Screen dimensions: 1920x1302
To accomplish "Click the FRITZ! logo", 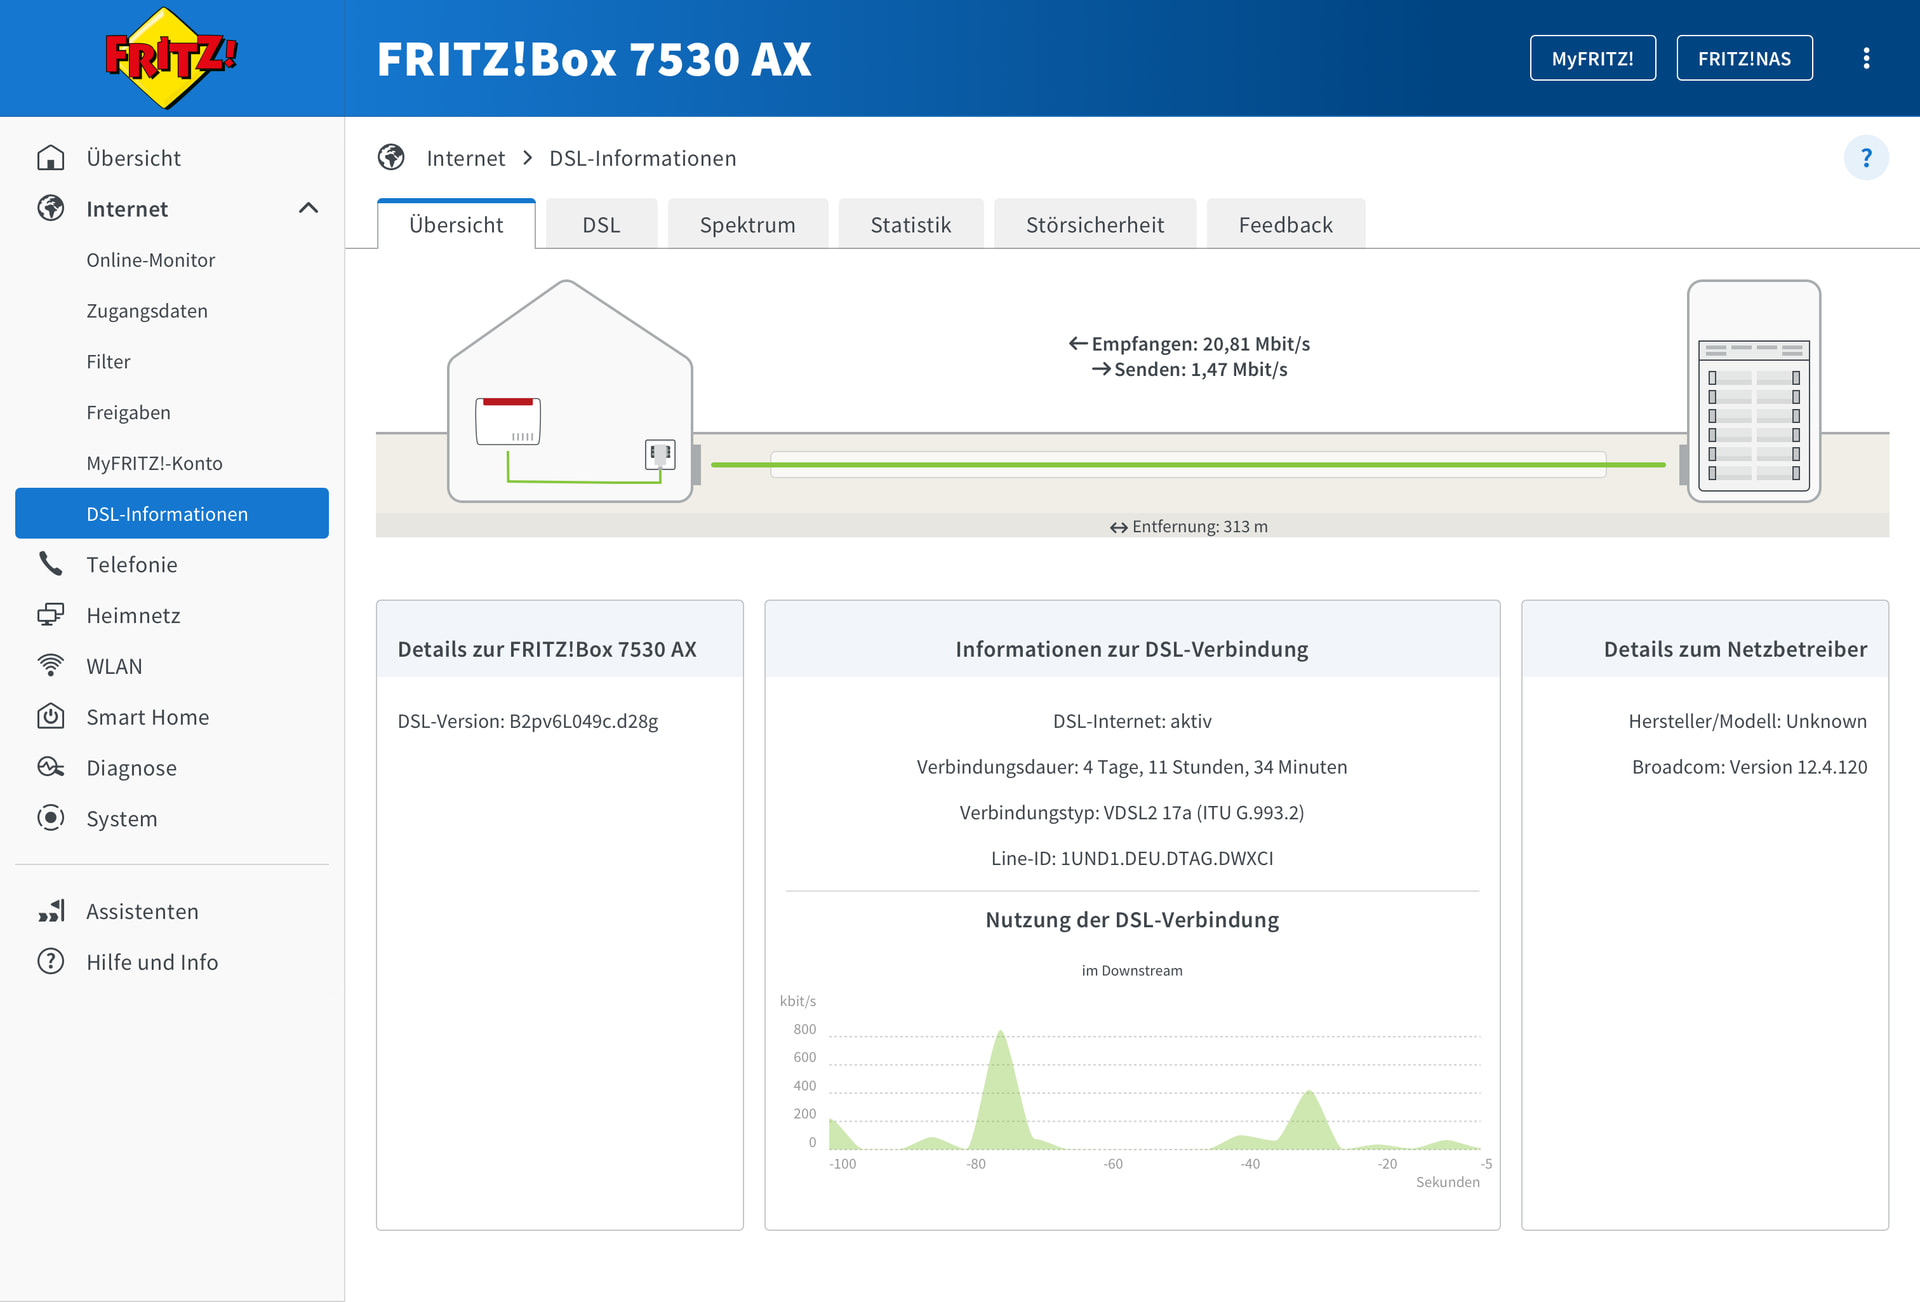I will pos(172,58).
